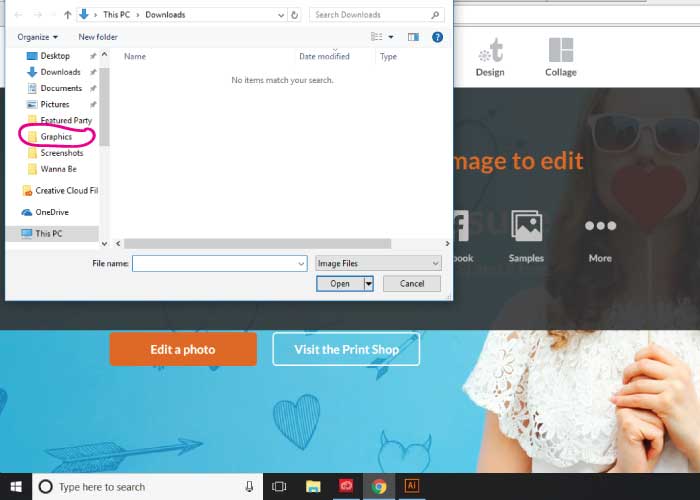
Task: Expand the Open button split arrow
Action: pos(368,284)
